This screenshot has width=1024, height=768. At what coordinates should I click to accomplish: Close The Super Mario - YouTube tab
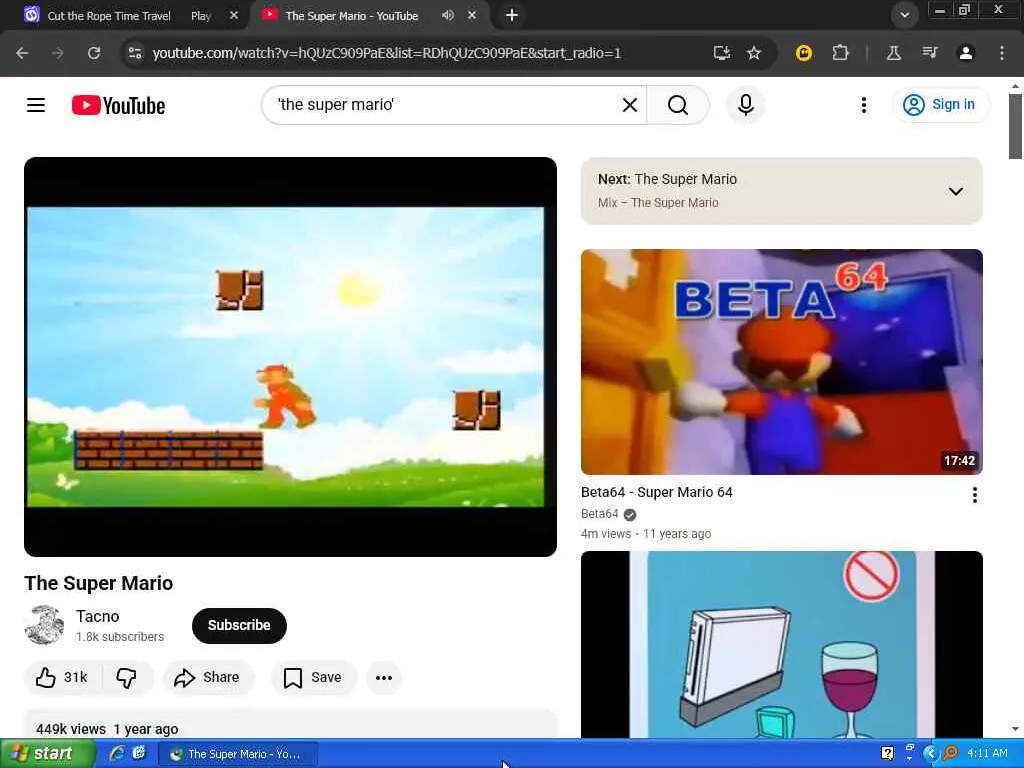(x=472, y=15)
